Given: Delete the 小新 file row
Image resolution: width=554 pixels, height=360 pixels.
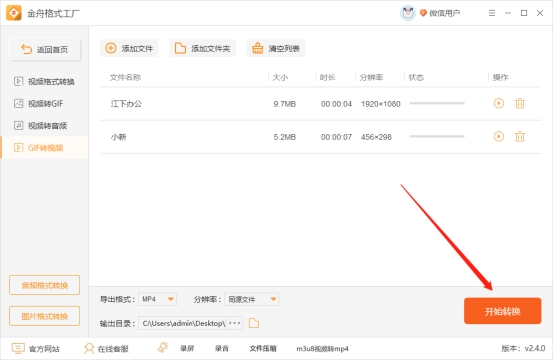Looking at the screenshot, I should click(520, 136).
